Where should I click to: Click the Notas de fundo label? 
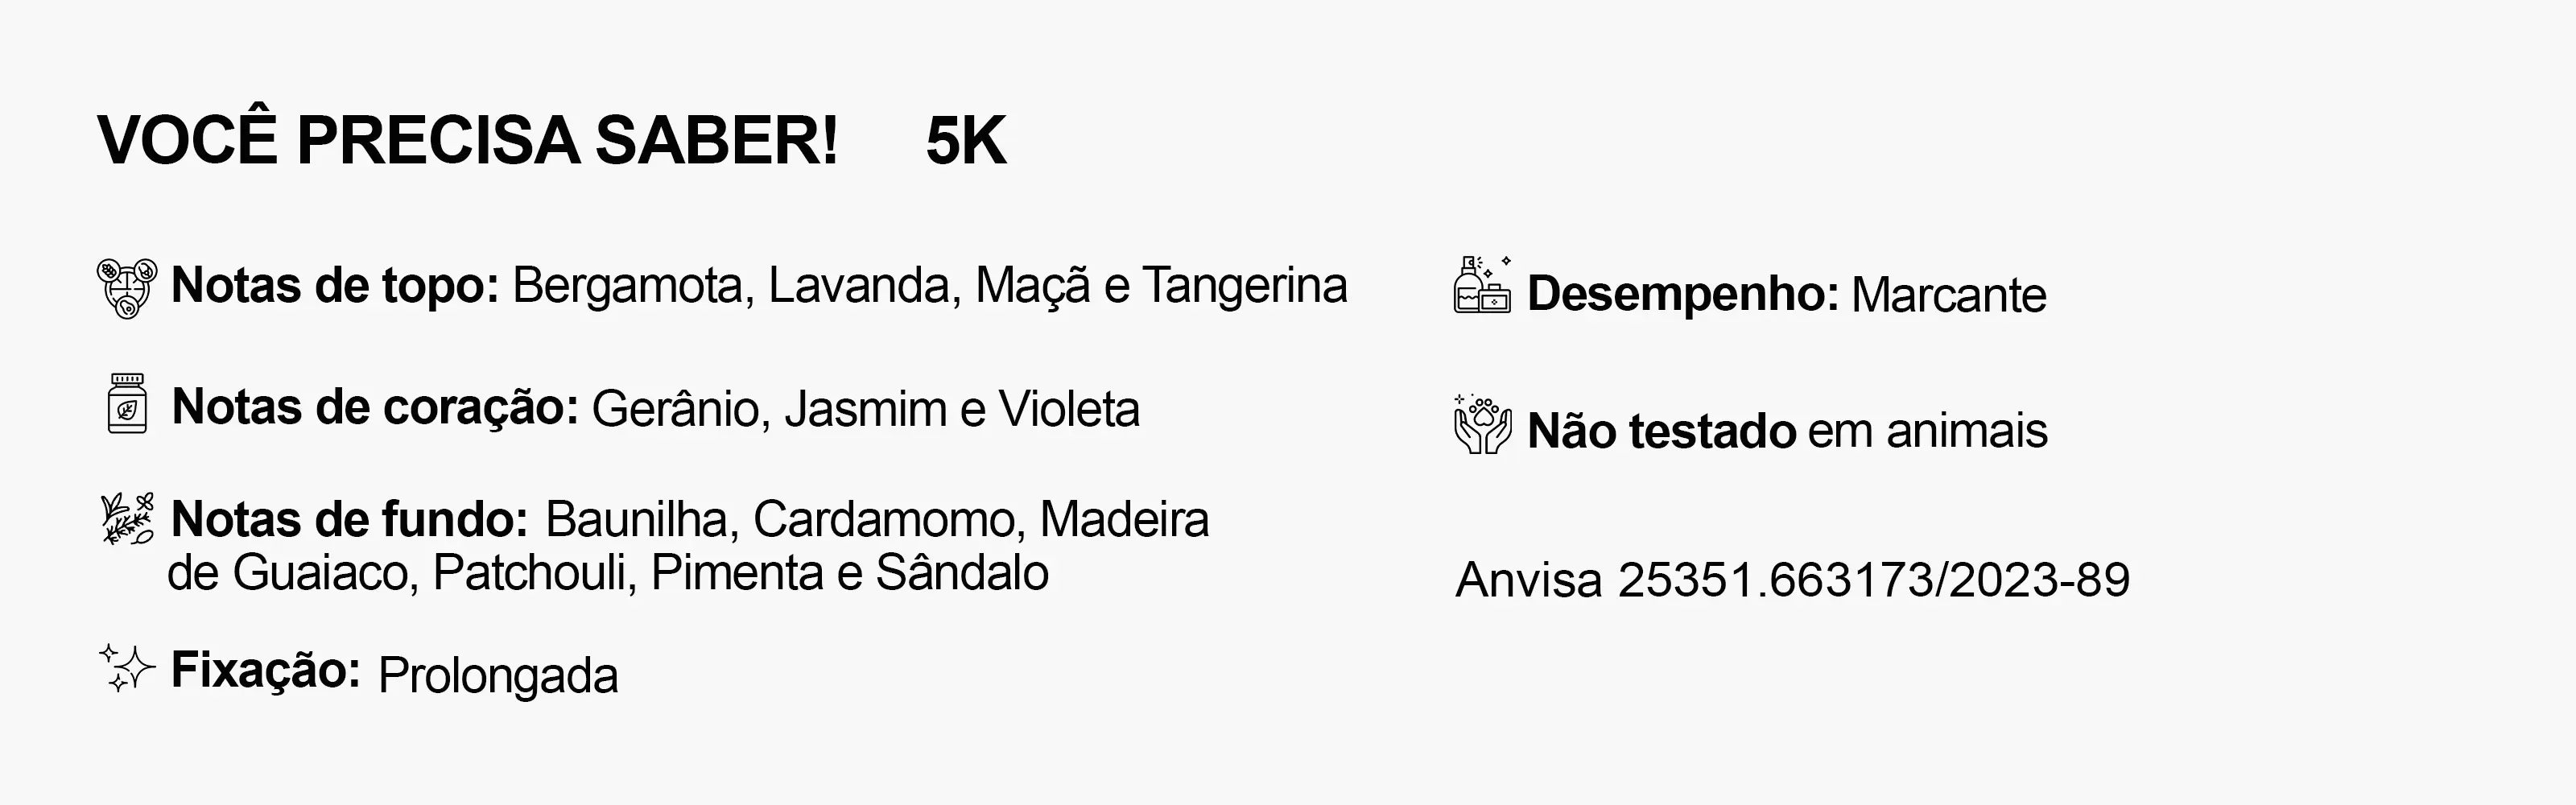(350, 520)
